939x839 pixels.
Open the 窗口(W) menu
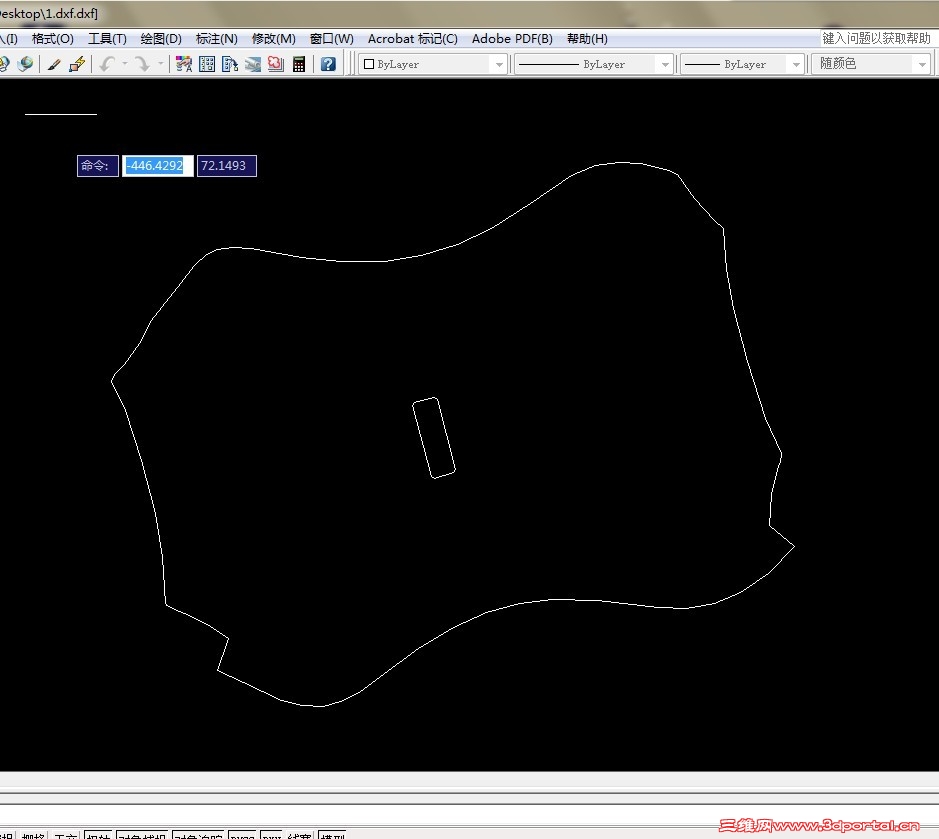click(332, 39)
